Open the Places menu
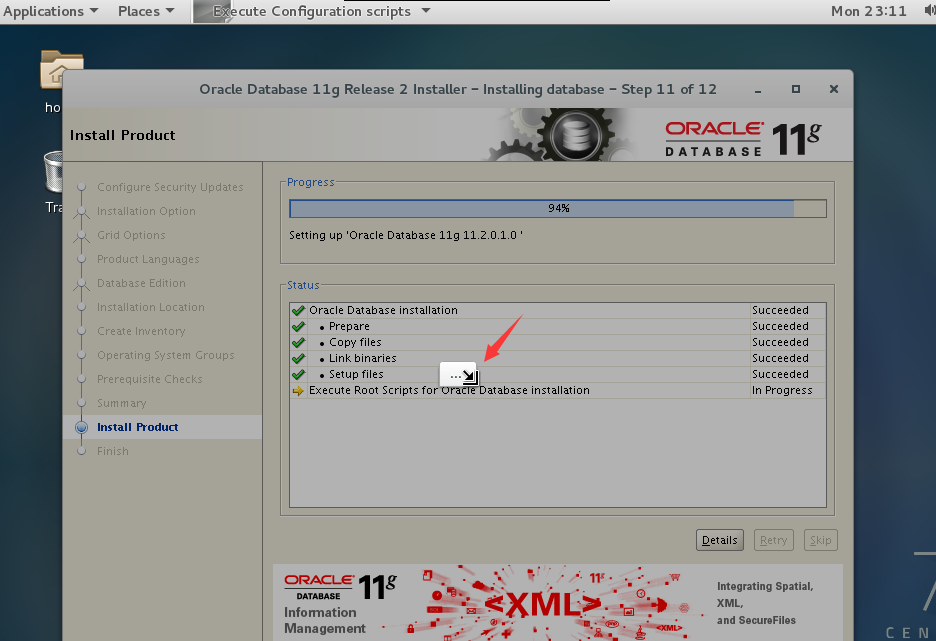This screenshot has height=641, width=936. [x=139, y=11]
